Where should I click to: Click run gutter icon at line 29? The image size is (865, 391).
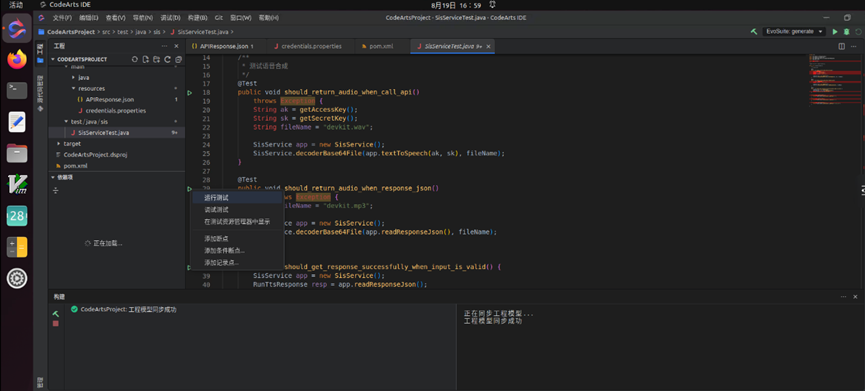tap(189, 189)
